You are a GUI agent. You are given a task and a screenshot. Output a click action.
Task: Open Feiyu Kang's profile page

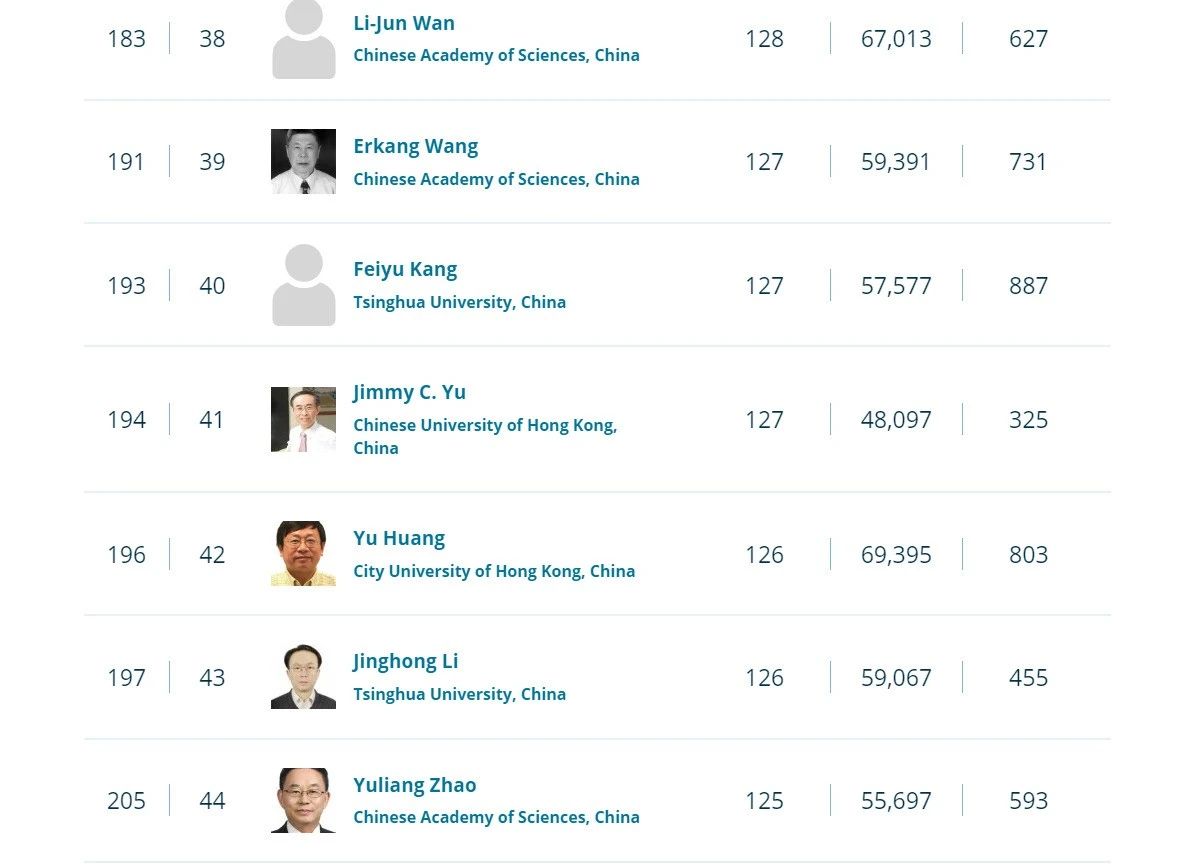[x=405, y=269]
